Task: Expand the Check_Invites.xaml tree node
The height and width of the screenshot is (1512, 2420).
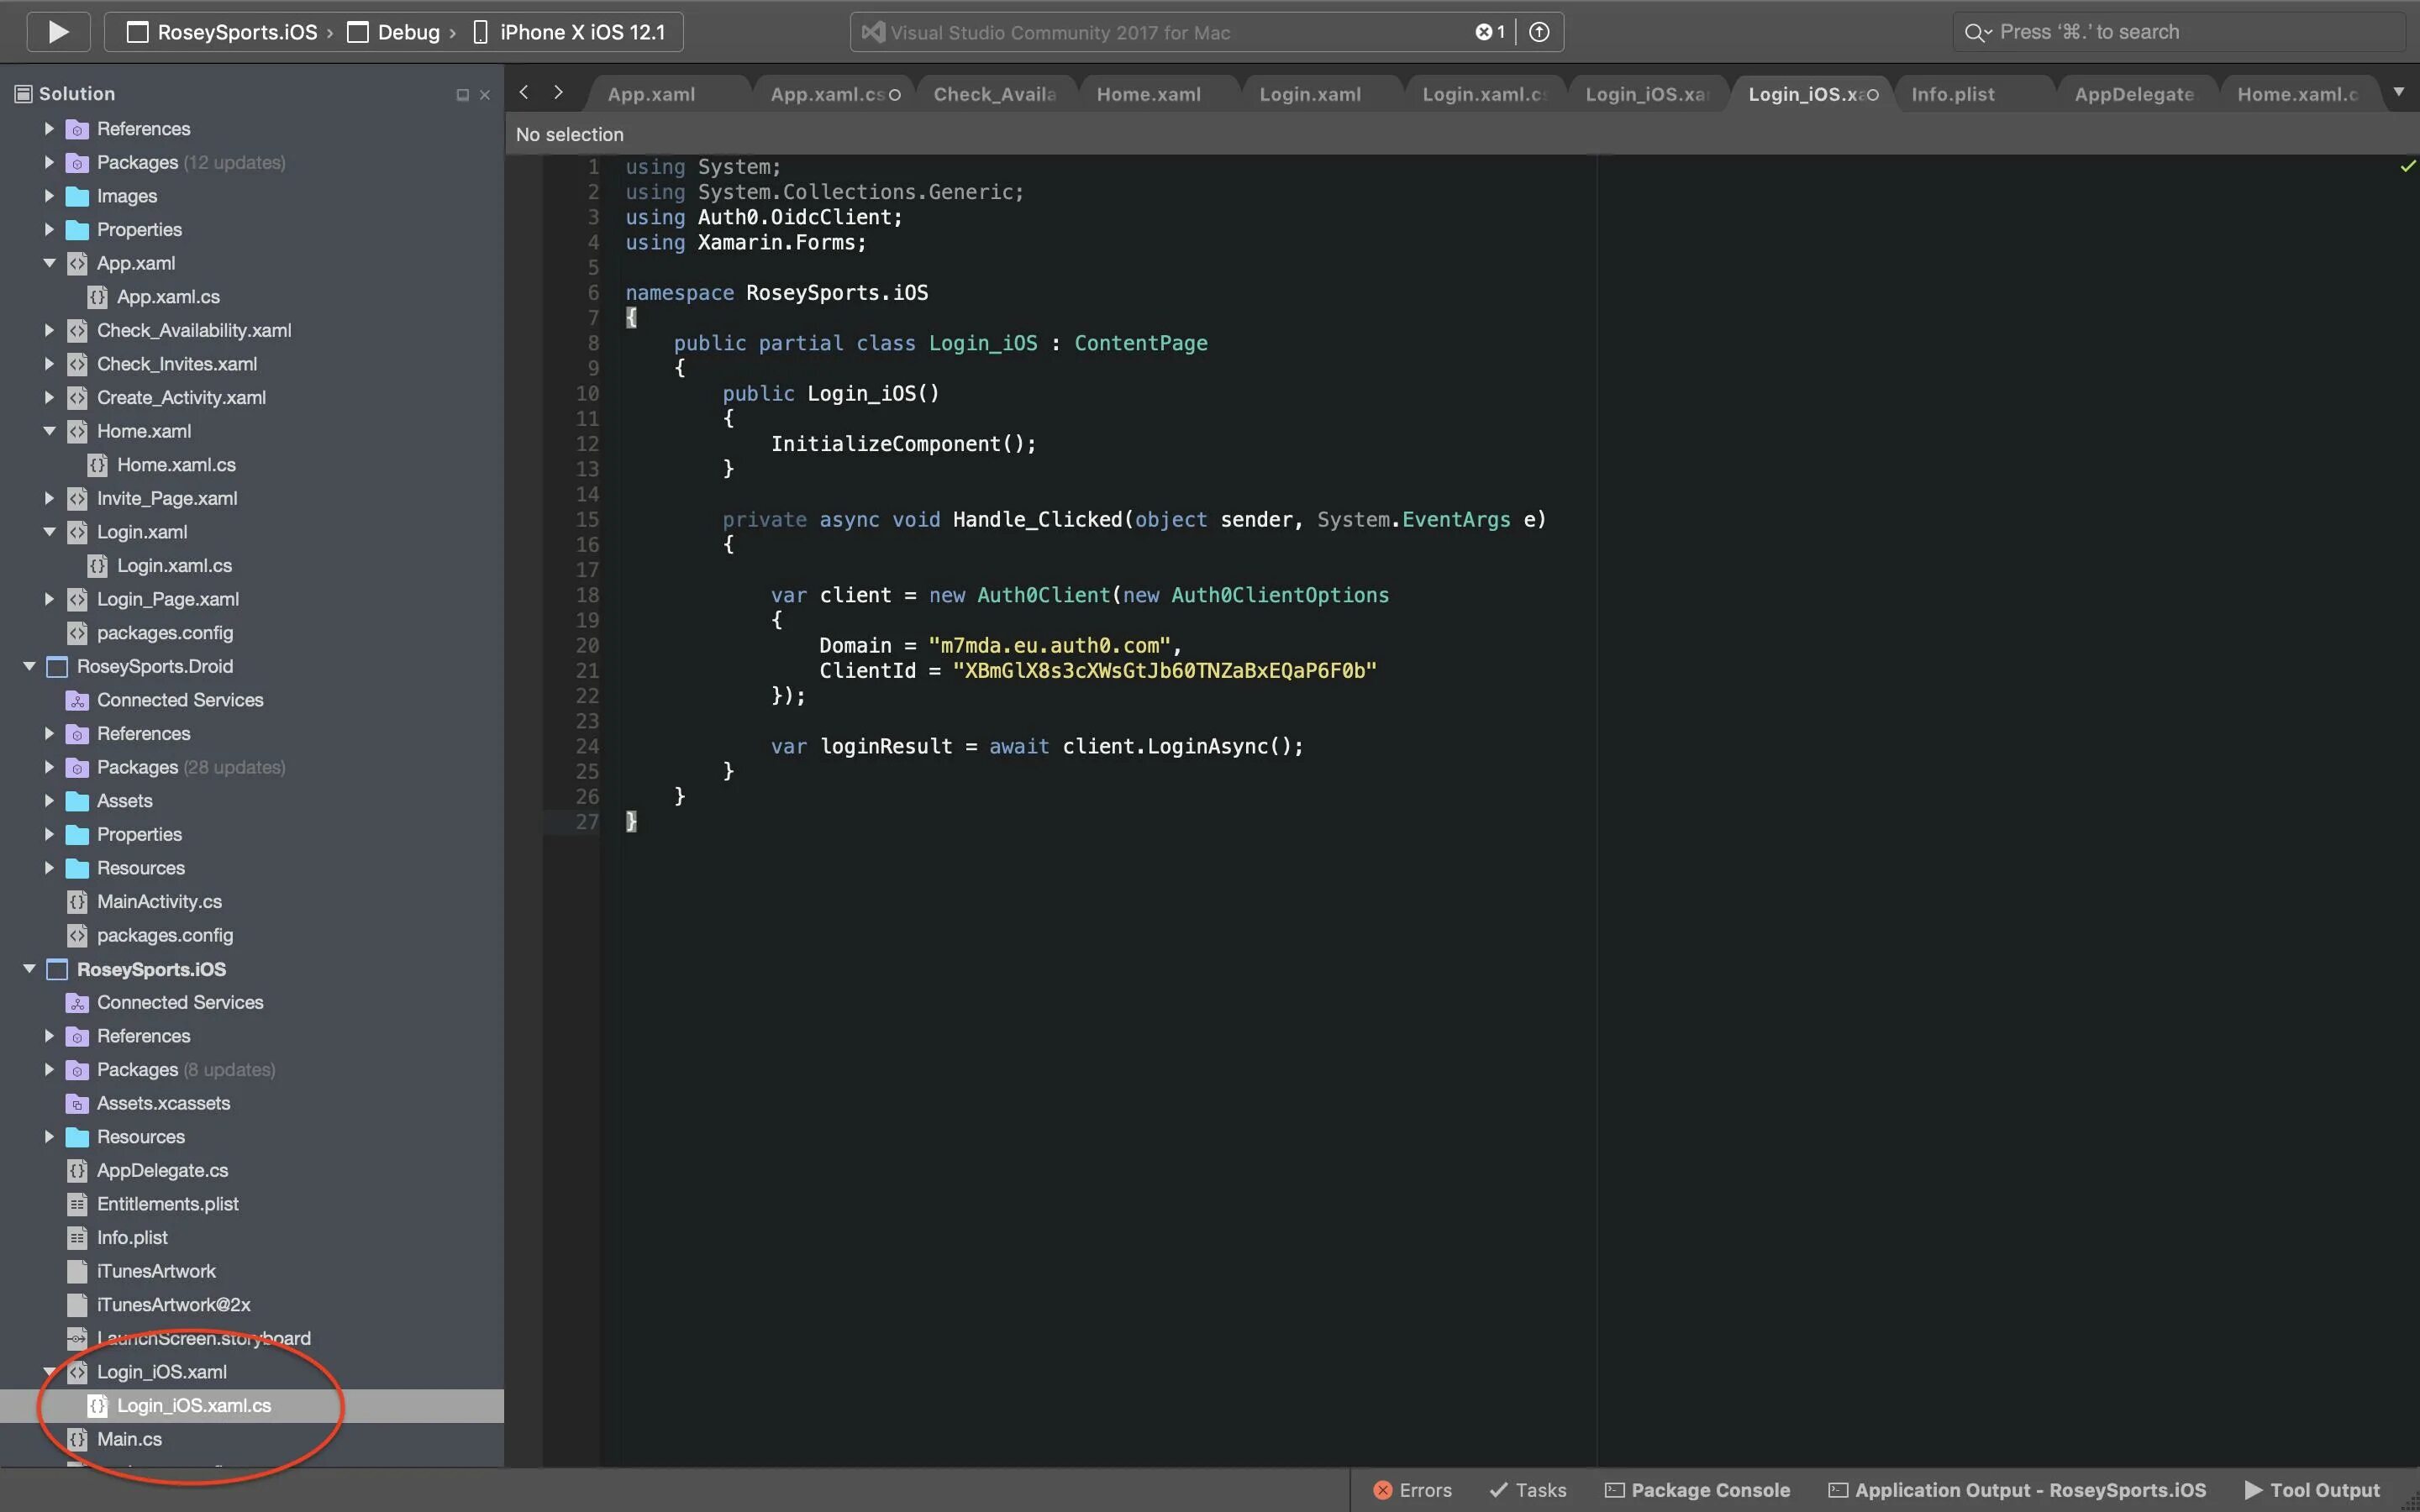Action: [49, 364]
